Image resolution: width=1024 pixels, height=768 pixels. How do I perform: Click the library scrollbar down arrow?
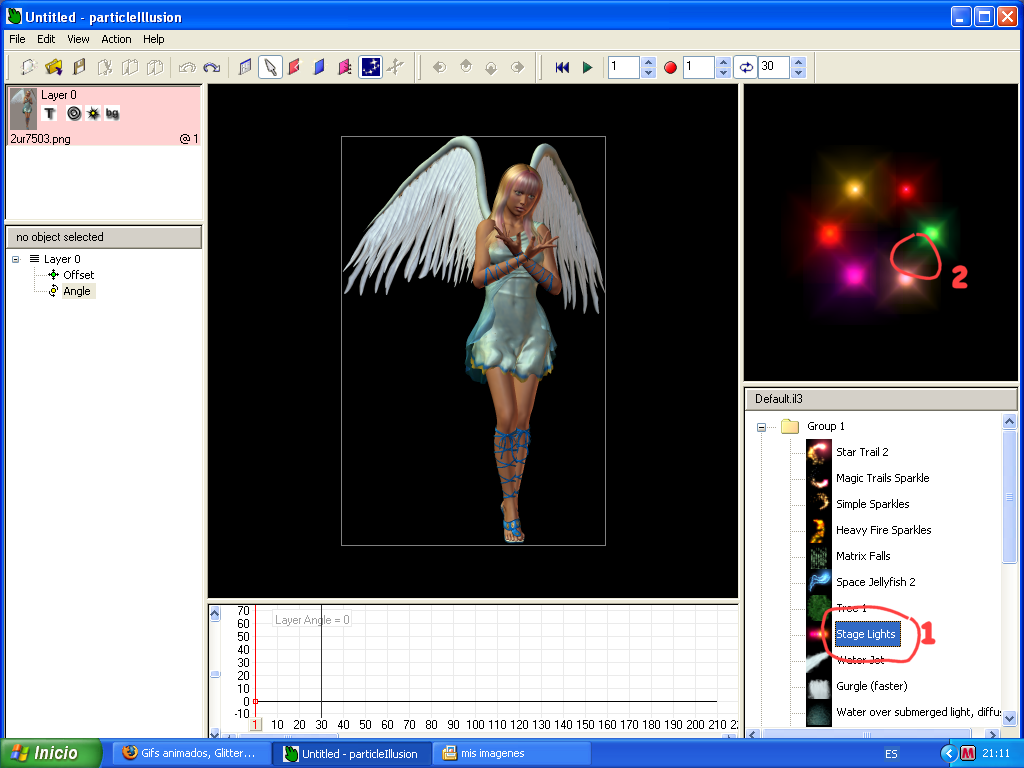[1009, 718]
